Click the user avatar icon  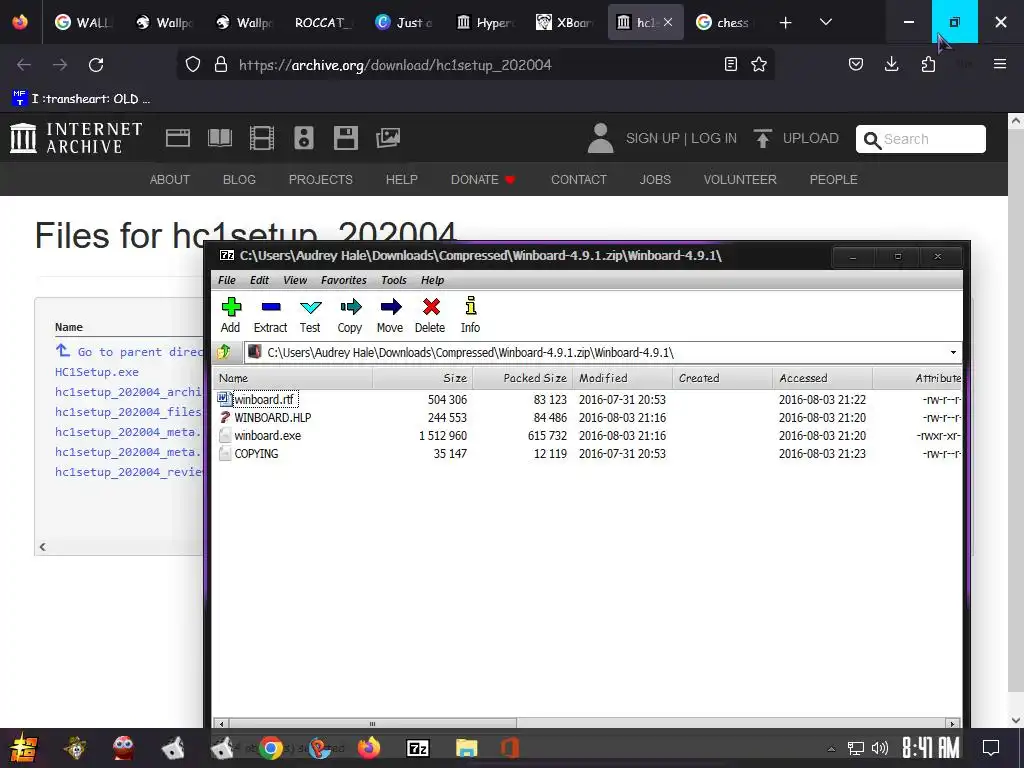point(600,138)
